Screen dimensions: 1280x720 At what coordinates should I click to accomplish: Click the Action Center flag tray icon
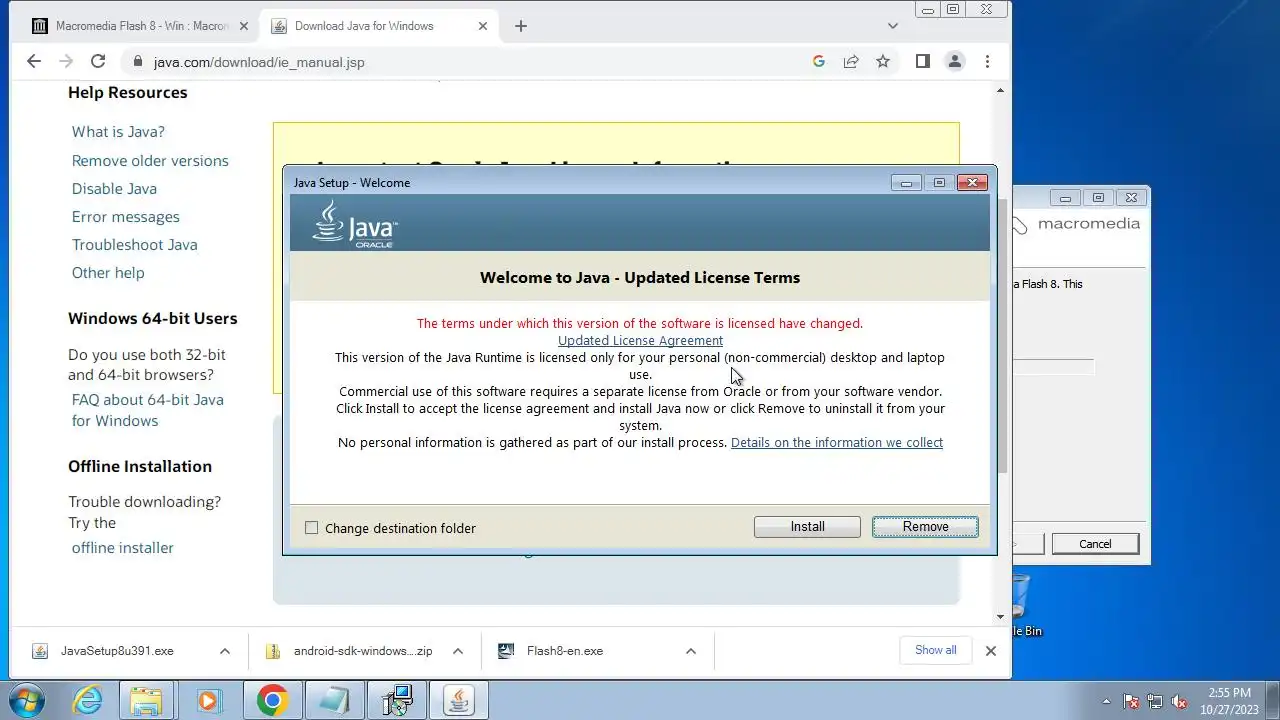1132,702
